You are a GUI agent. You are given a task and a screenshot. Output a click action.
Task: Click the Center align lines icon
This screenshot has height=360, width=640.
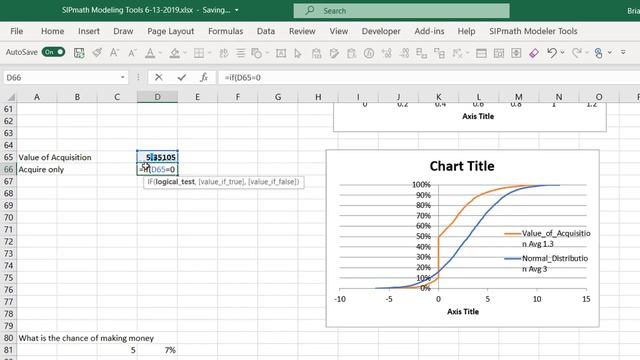(x=241, y=53)
